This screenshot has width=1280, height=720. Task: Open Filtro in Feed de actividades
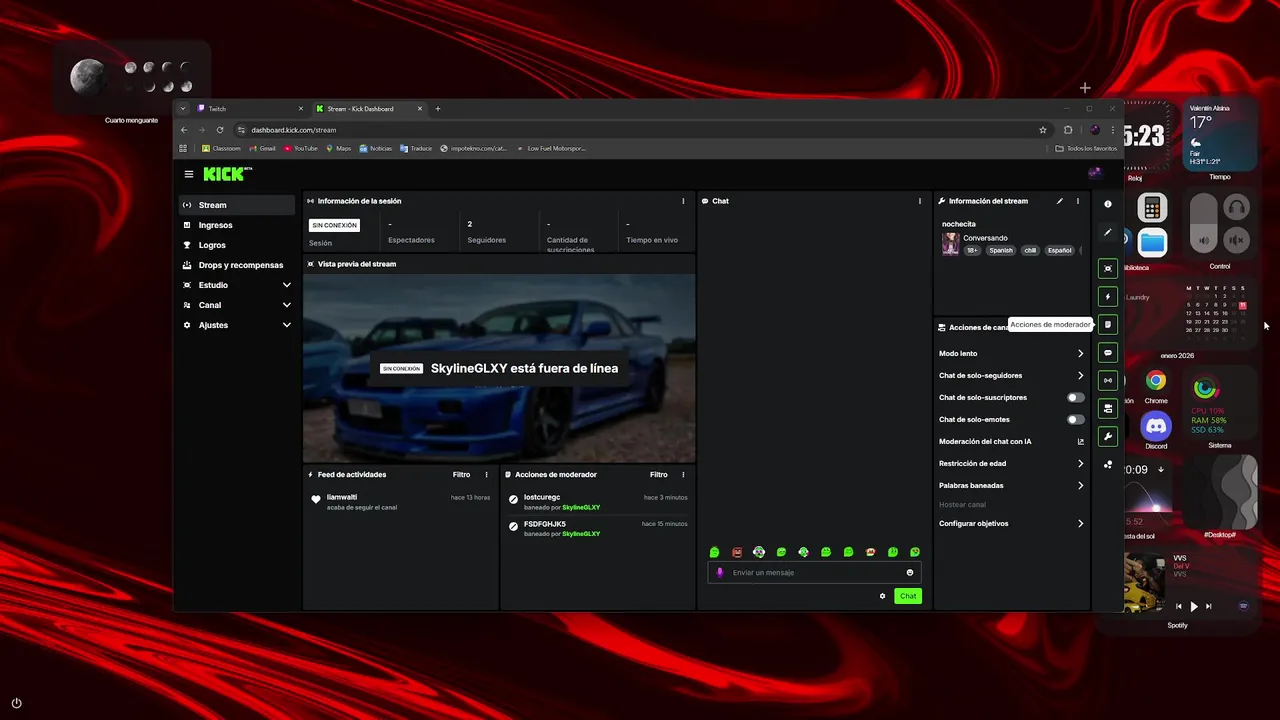tap(461, 475)
